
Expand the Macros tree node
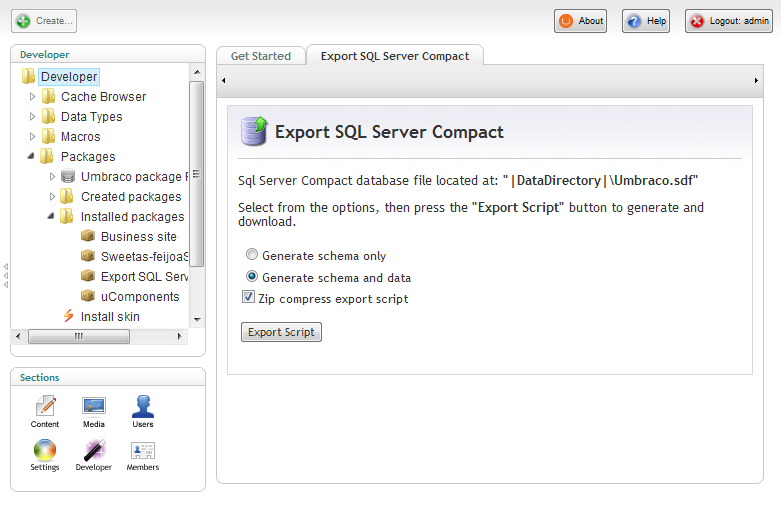(x=32, y=136)
